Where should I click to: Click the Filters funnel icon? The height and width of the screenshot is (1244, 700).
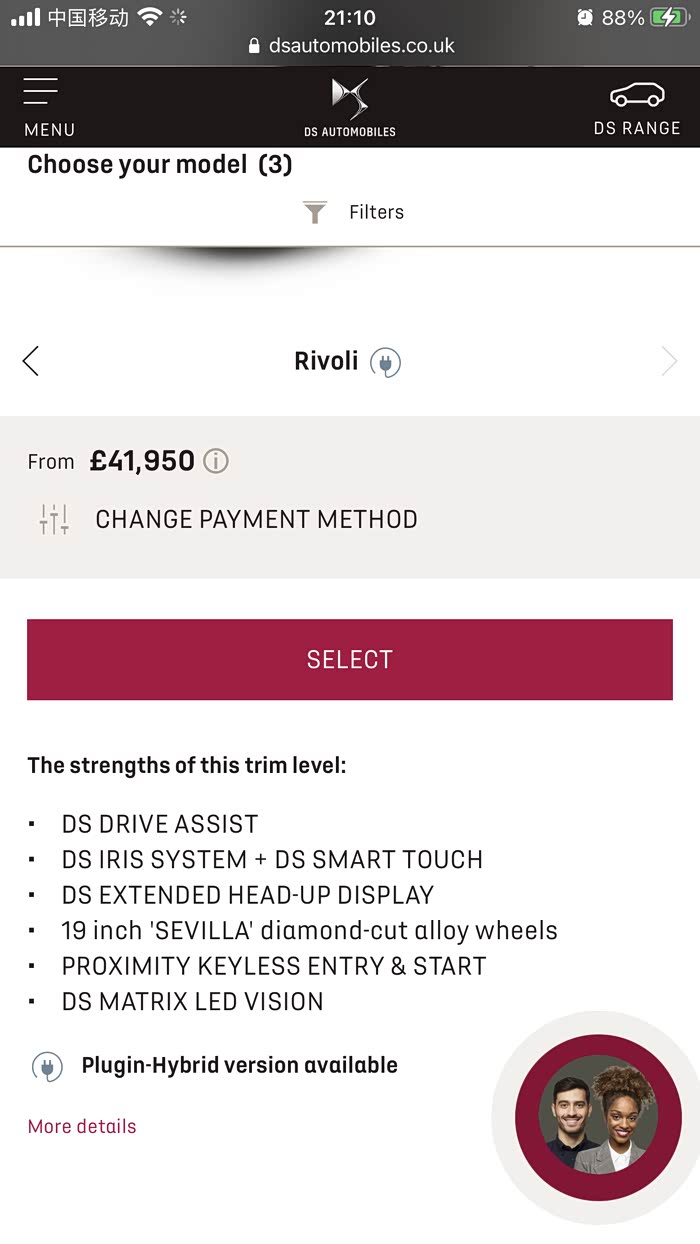[315, 212]
